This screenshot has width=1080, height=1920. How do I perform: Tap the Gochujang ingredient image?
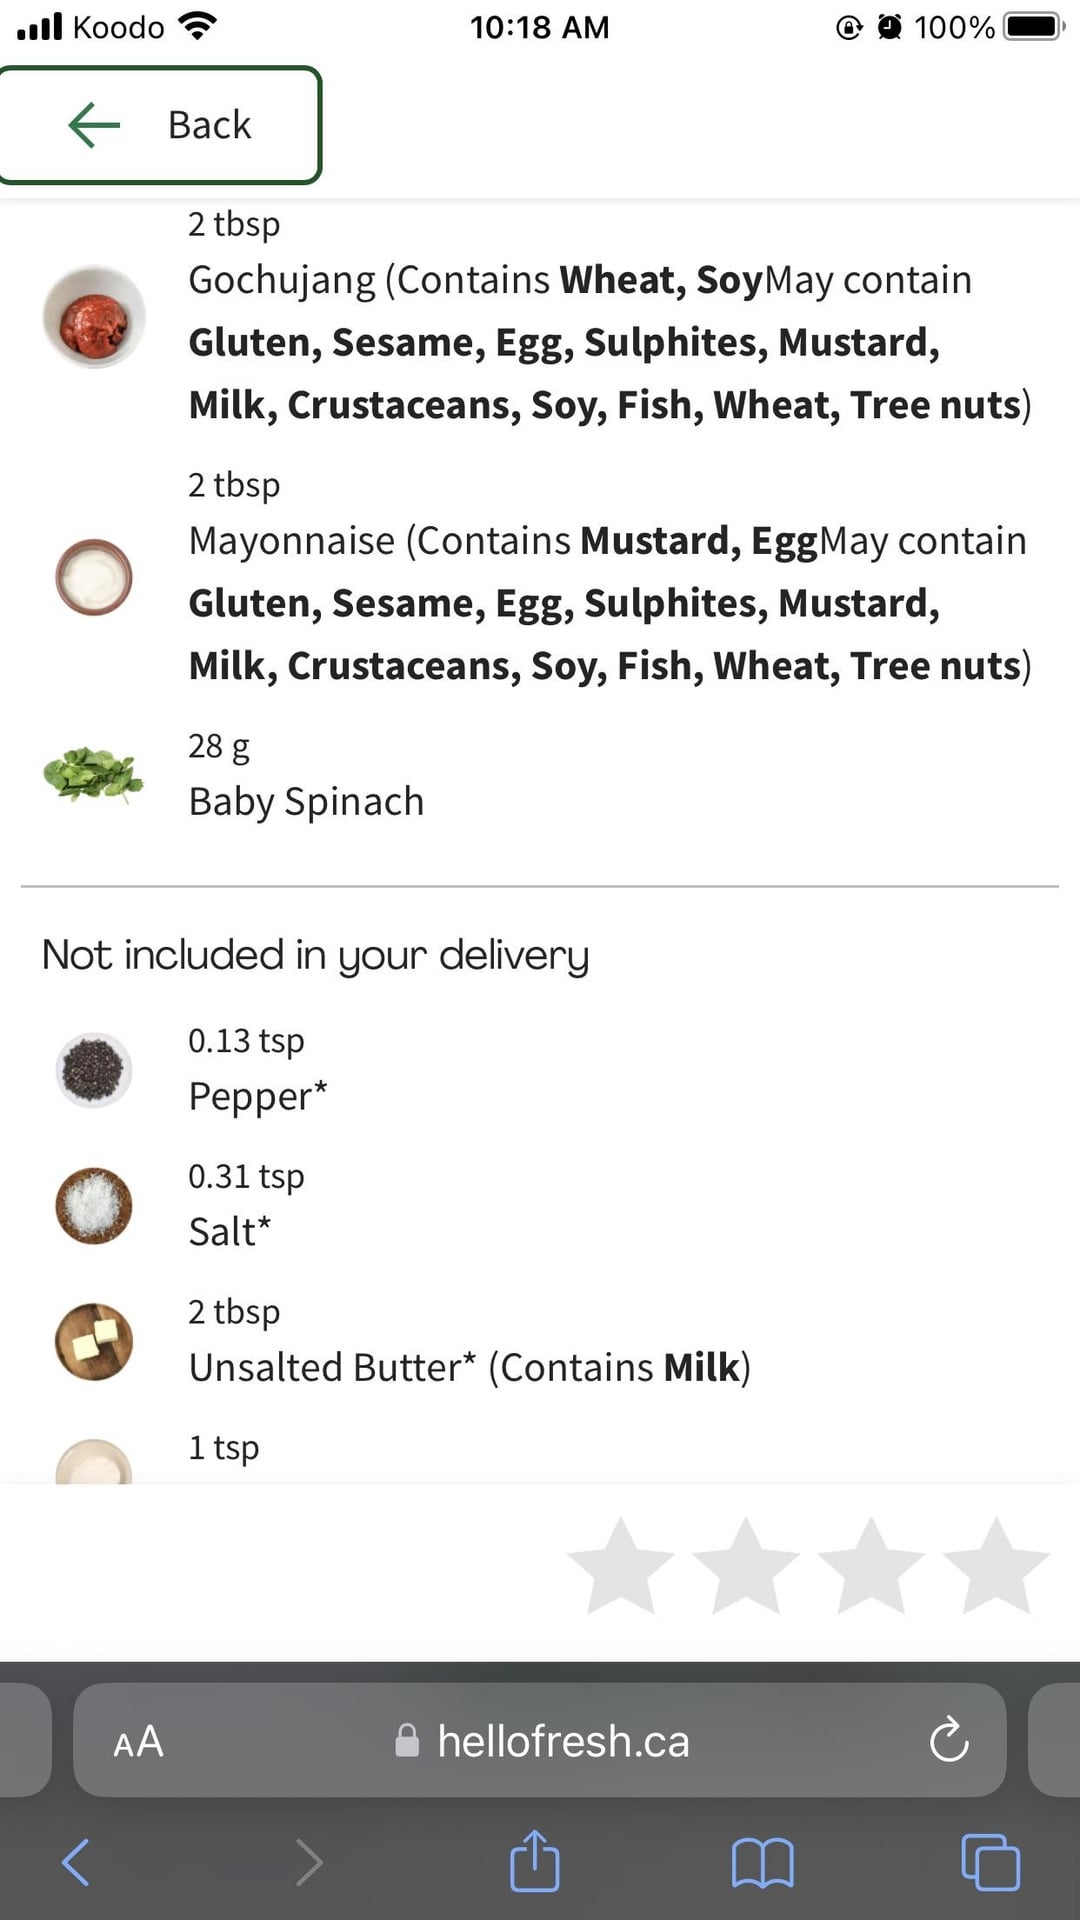point(94,317)
